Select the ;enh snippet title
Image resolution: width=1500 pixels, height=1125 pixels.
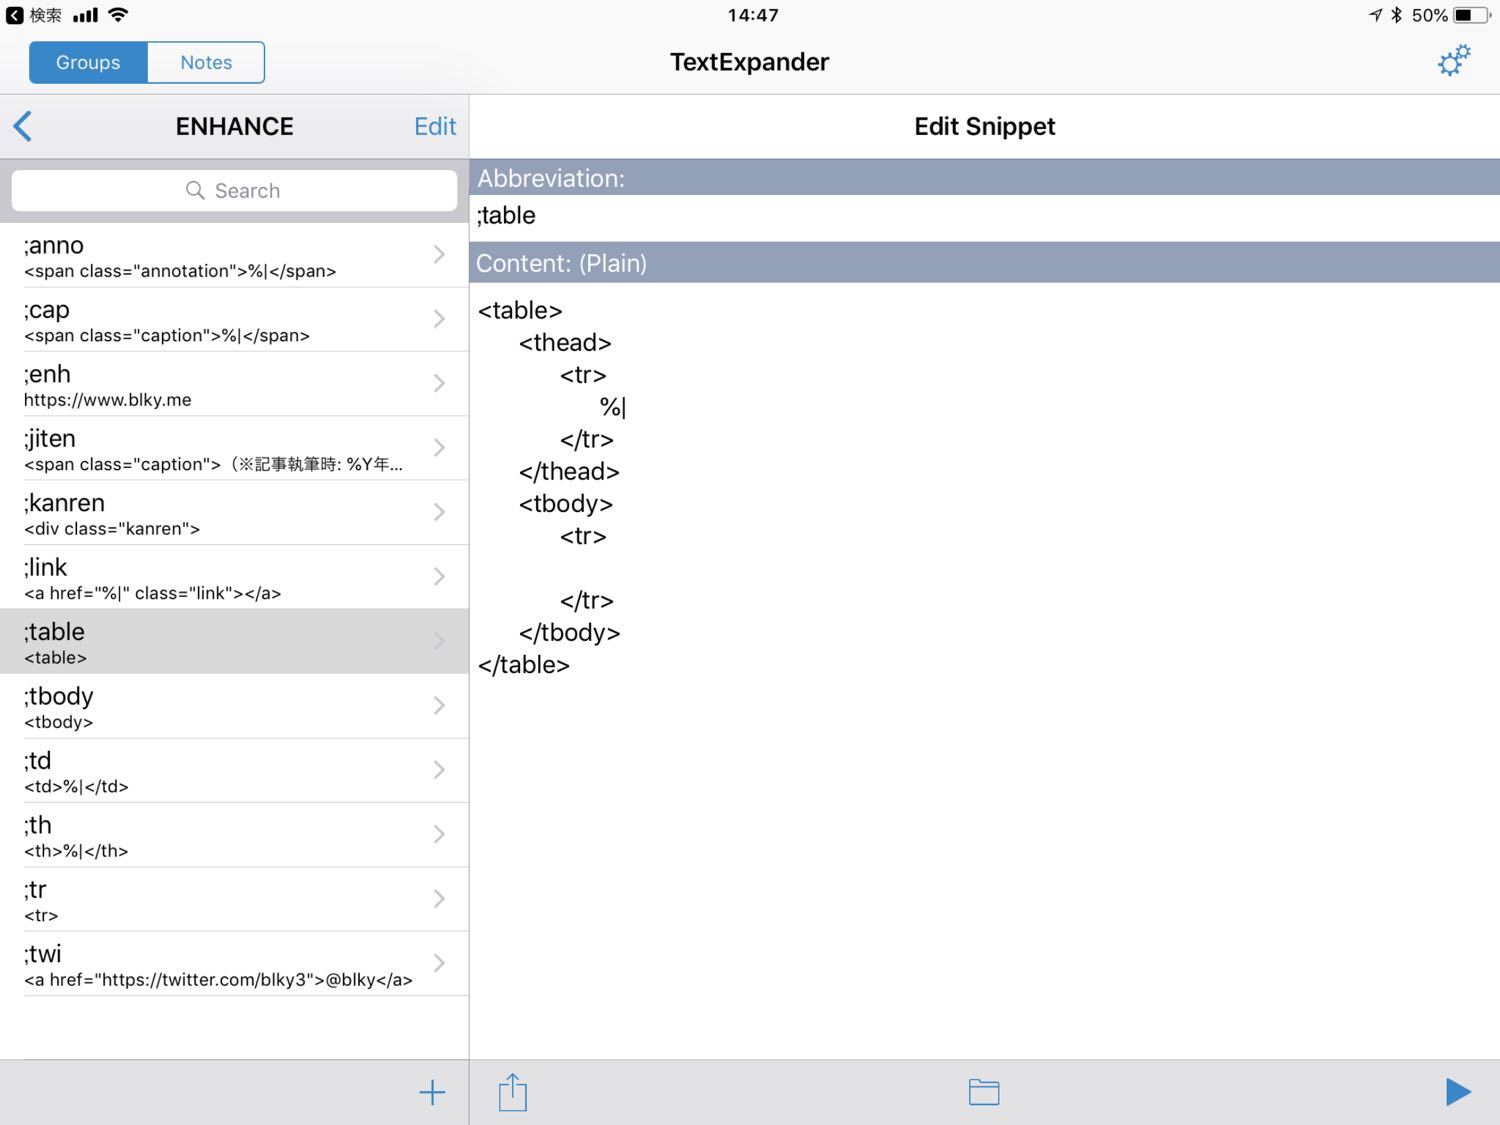47,374
